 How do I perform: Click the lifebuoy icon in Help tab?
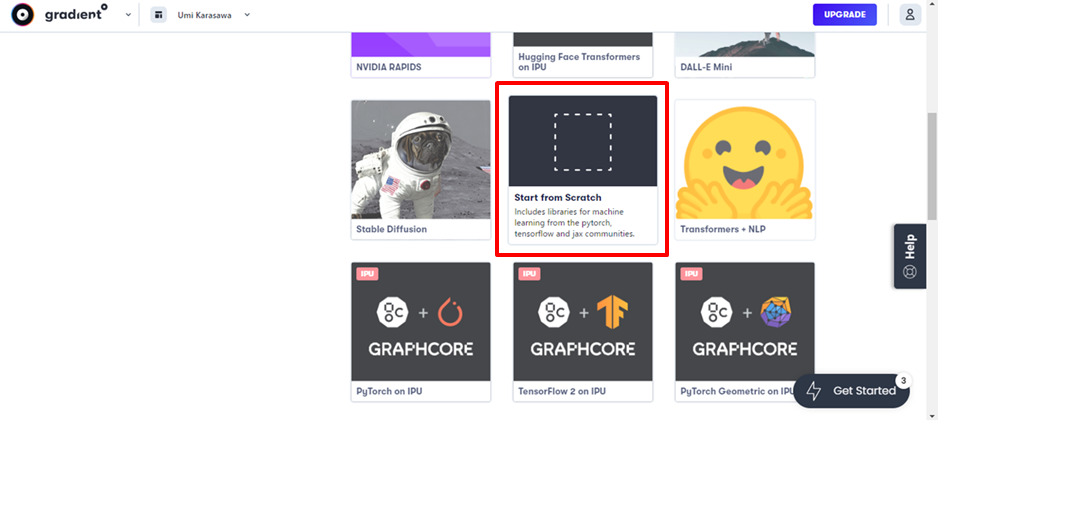(910, 271)
